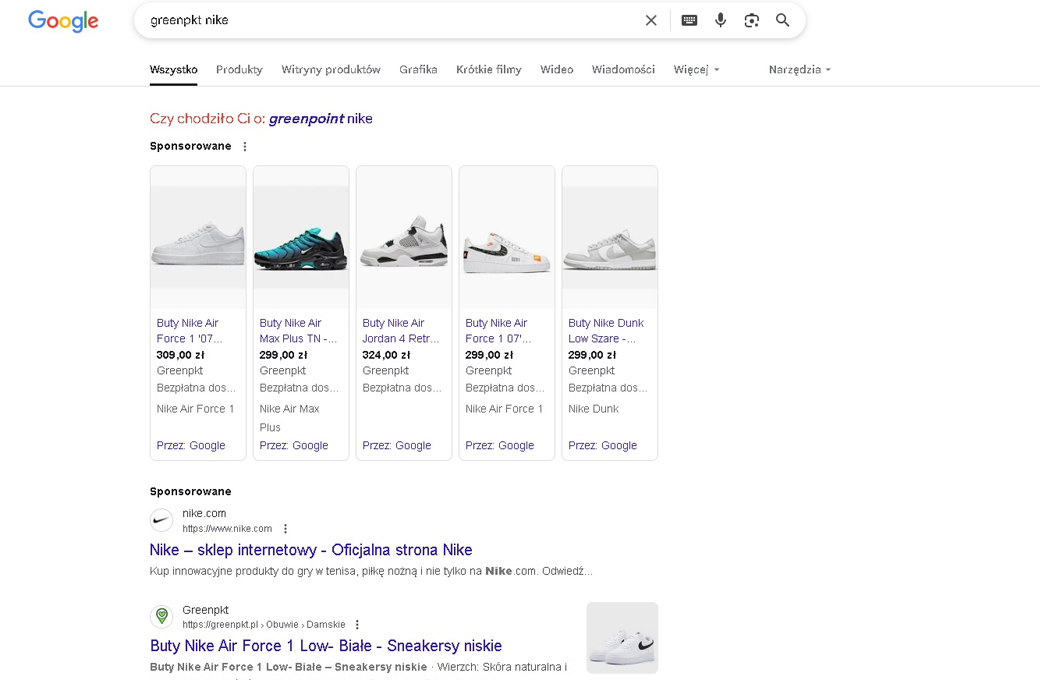Screen dimensions: 1040x680
Task: Click the Nike Dunk category text
Action: click(x=594, y=409)
